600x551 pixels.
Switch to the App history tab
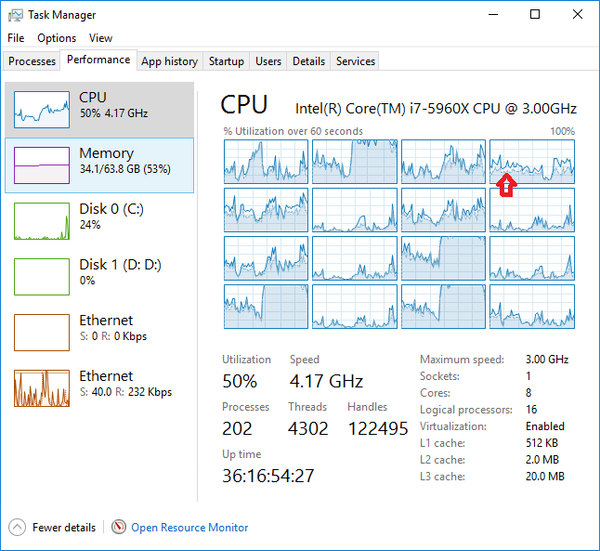tap(169, 61)
